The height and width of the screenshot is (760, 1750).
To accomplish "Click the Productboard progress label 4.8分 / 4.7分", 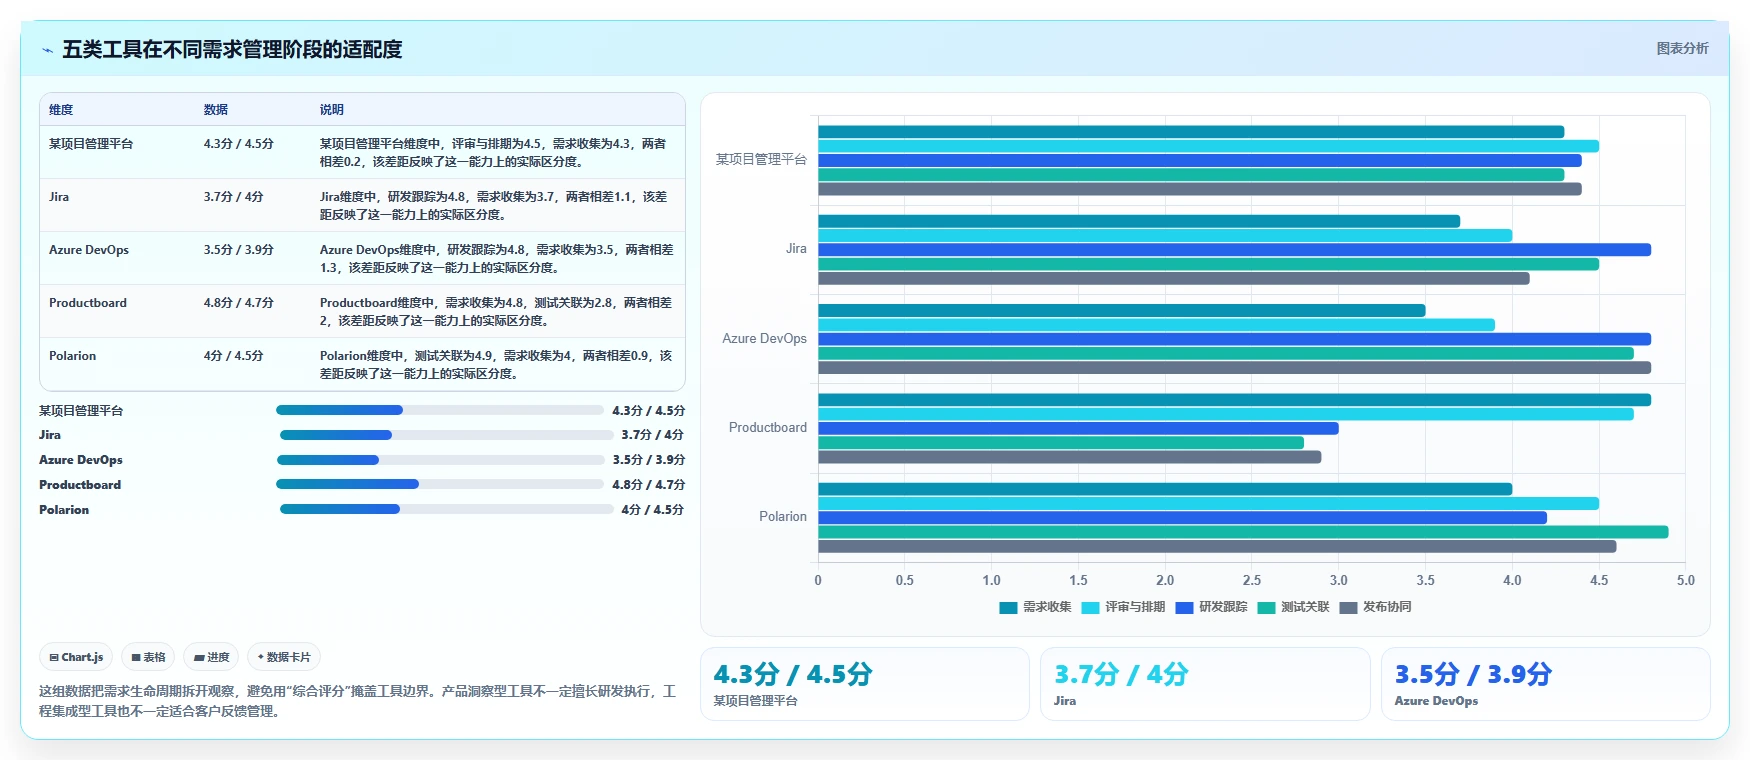I will coord(648,485).
